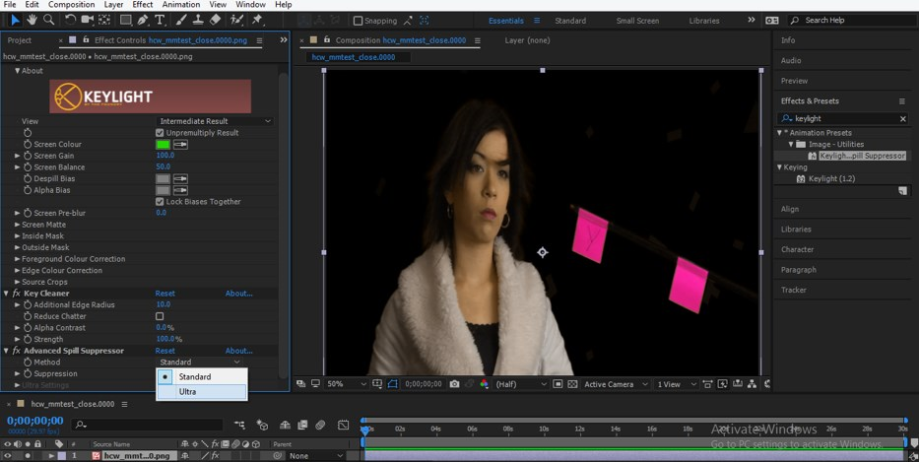The image size is (919, 462).
Task: Switch to Standard workspace
Action: click(x=570, y=21)
